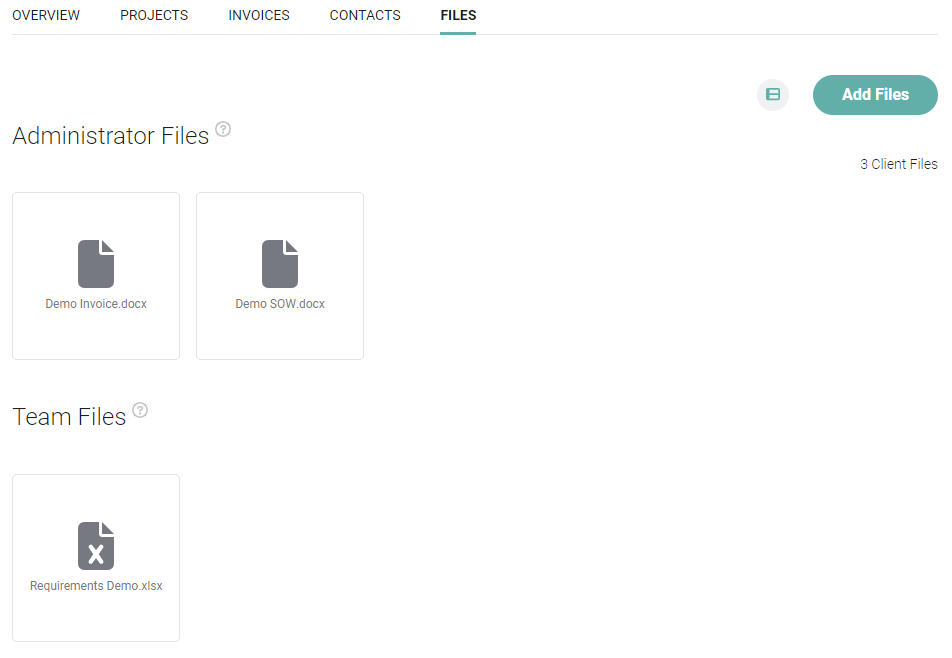Switch to list view layout icon
This screenshot has width=952, height=658.
pos(772,95)
